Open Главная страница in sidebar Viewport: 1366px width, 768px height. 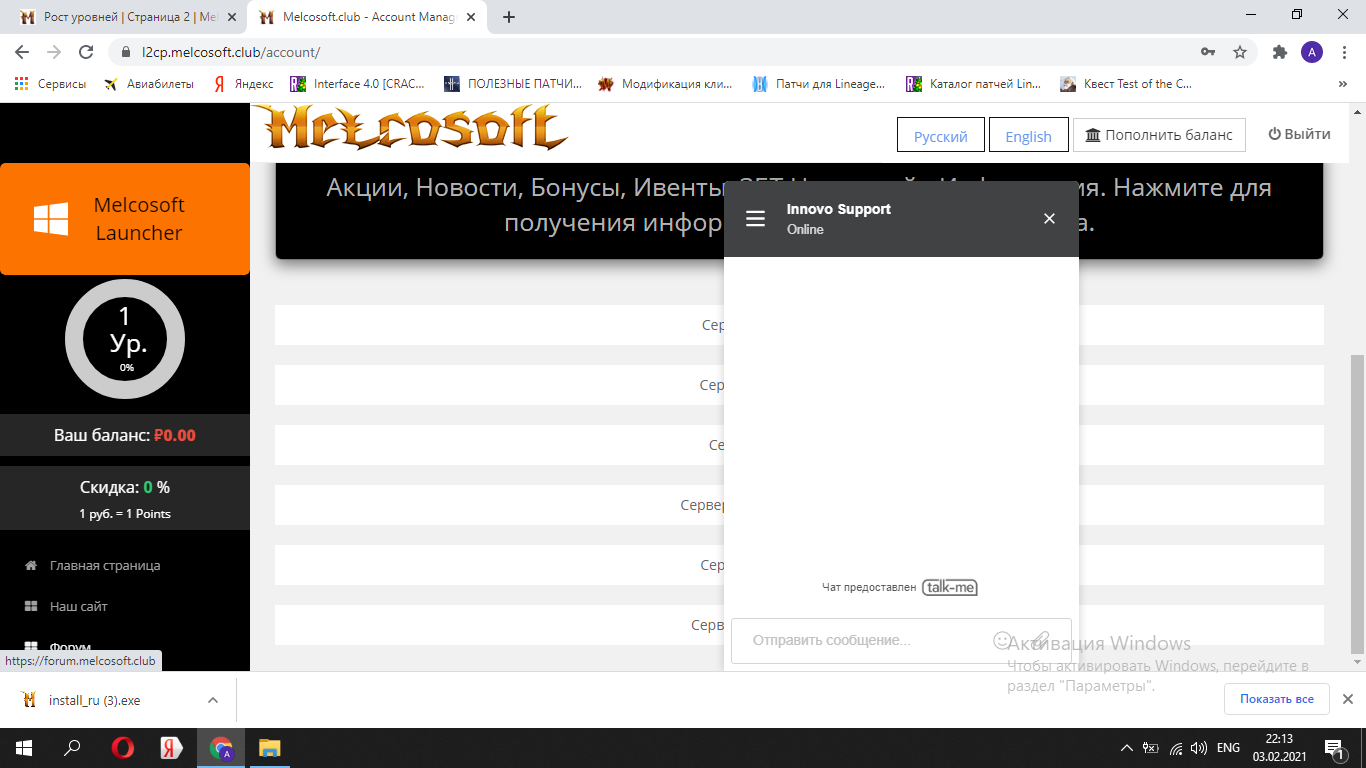(x=105, y=565)
